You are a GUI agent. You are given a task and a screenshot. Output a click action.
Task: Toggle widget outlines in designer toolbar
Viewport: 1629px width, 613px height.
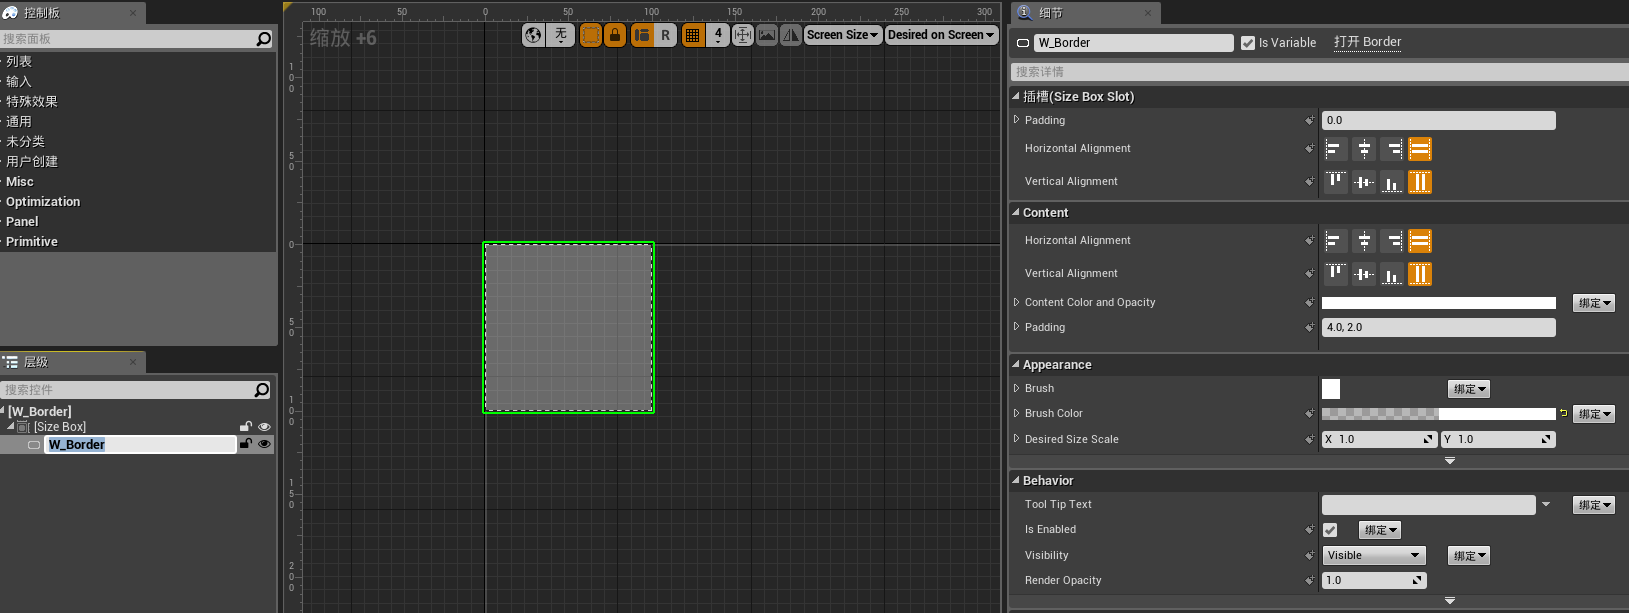coord(591,35)
